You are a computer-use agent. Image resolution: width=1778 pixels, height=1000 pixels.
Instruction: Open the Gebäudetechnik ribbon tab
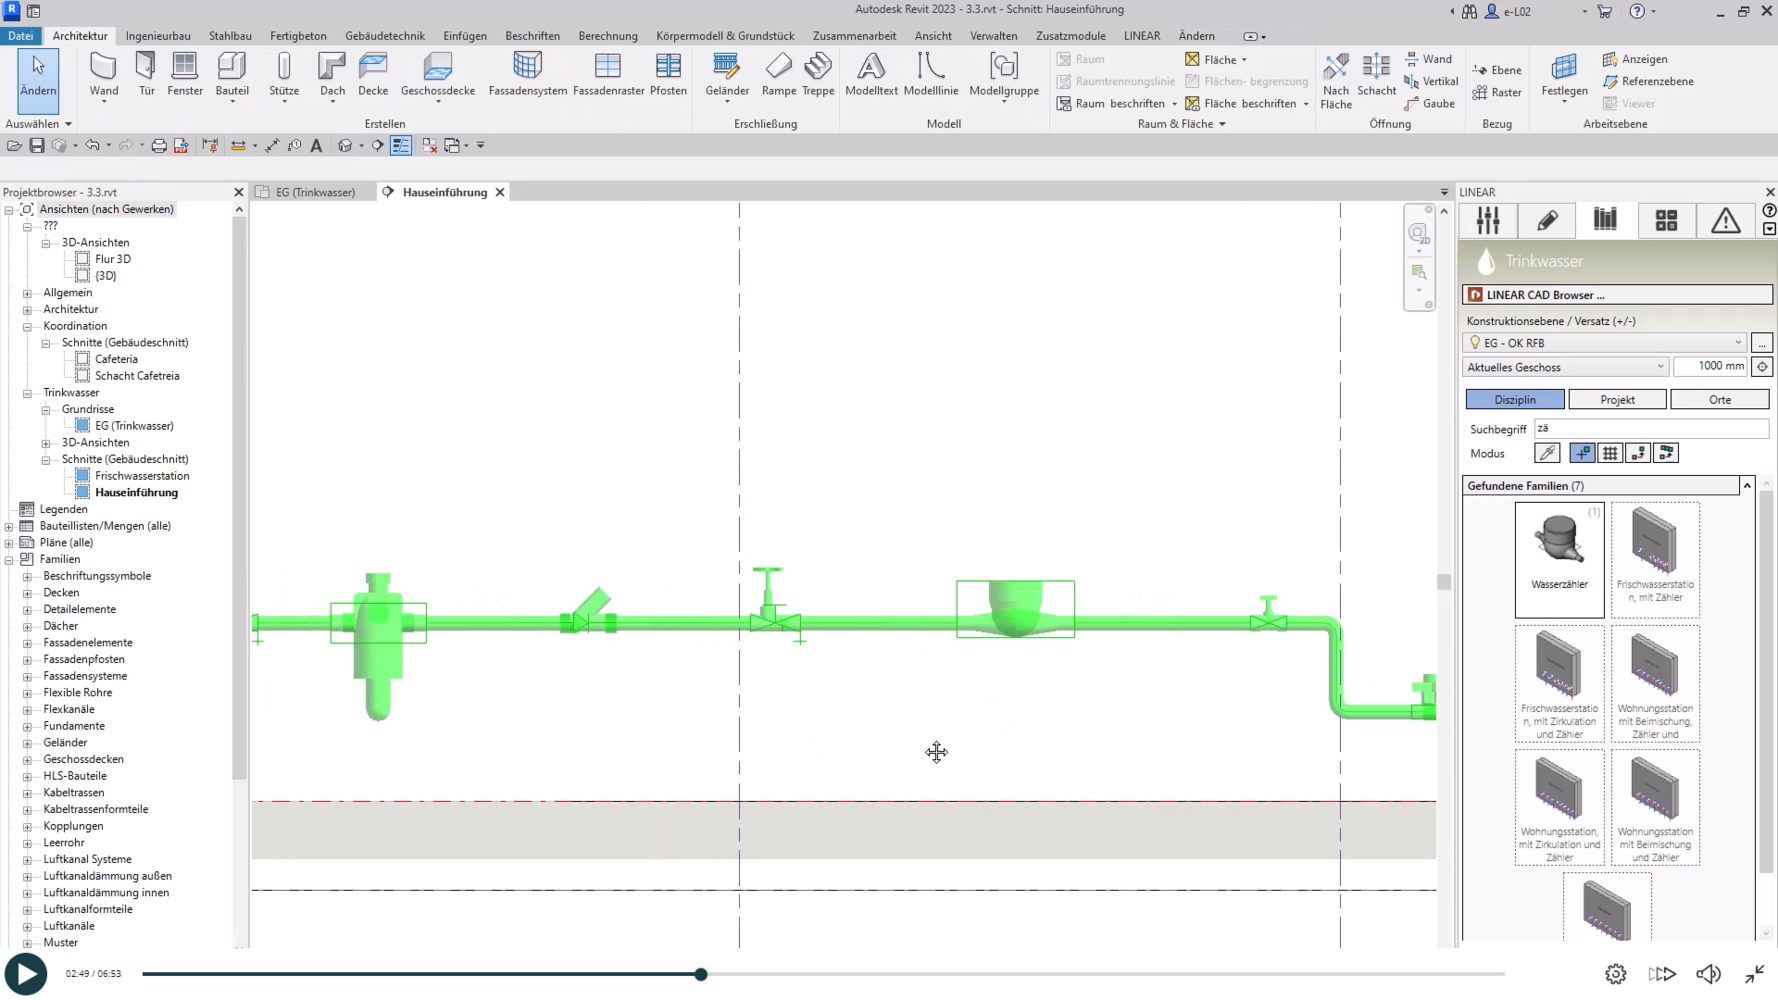pos(385,36)
